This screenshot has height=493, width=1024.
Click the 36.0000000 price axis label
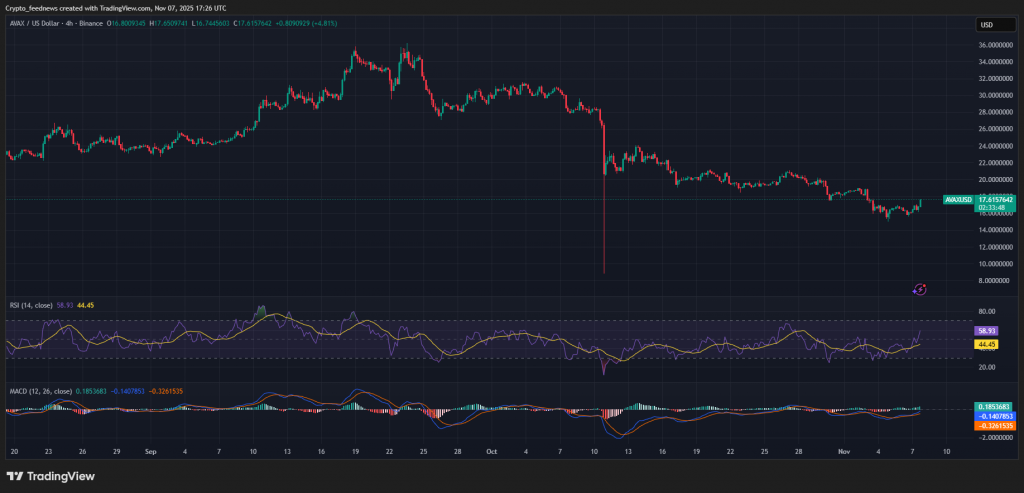996,45
